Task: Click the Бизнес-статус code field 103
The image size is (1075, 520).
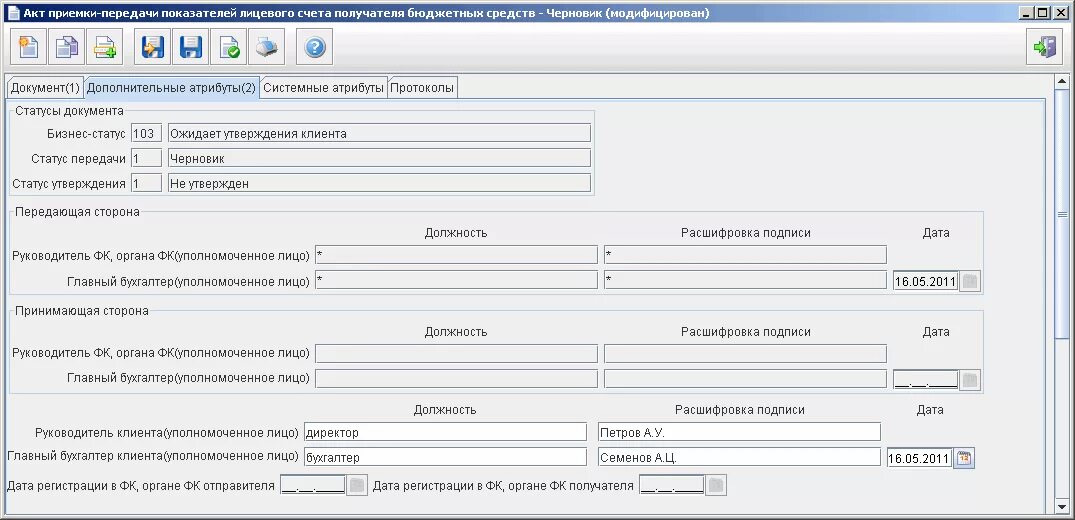Action: 146,133
